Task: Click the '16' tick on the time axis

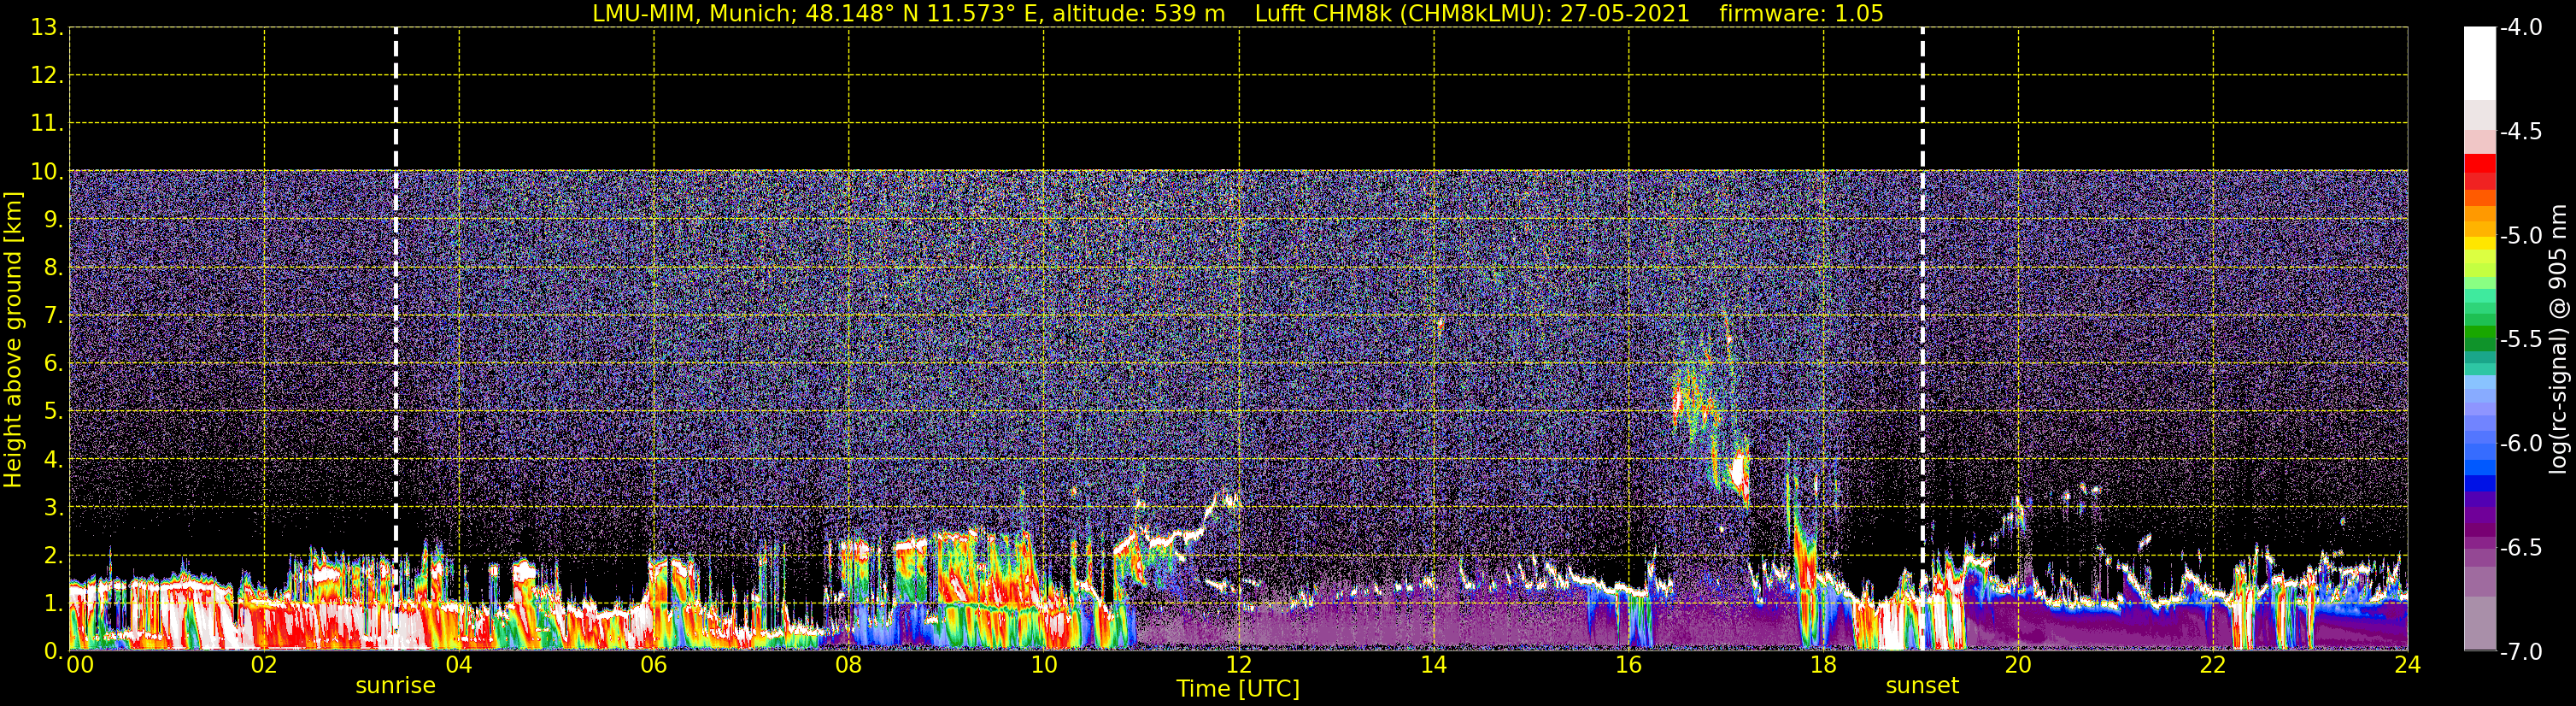Action: [1629, 665]
